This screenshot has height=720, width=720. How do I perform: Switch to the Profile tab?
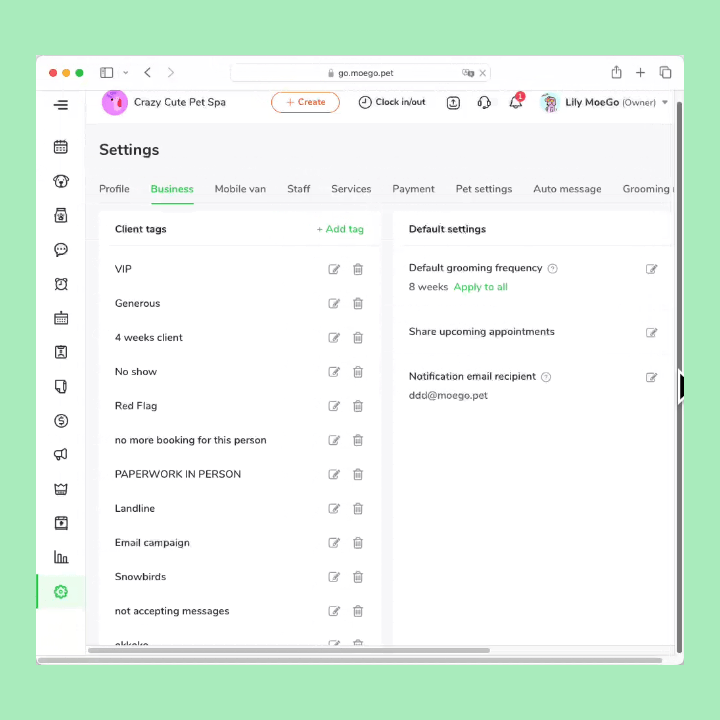click(x=114, y=189)
